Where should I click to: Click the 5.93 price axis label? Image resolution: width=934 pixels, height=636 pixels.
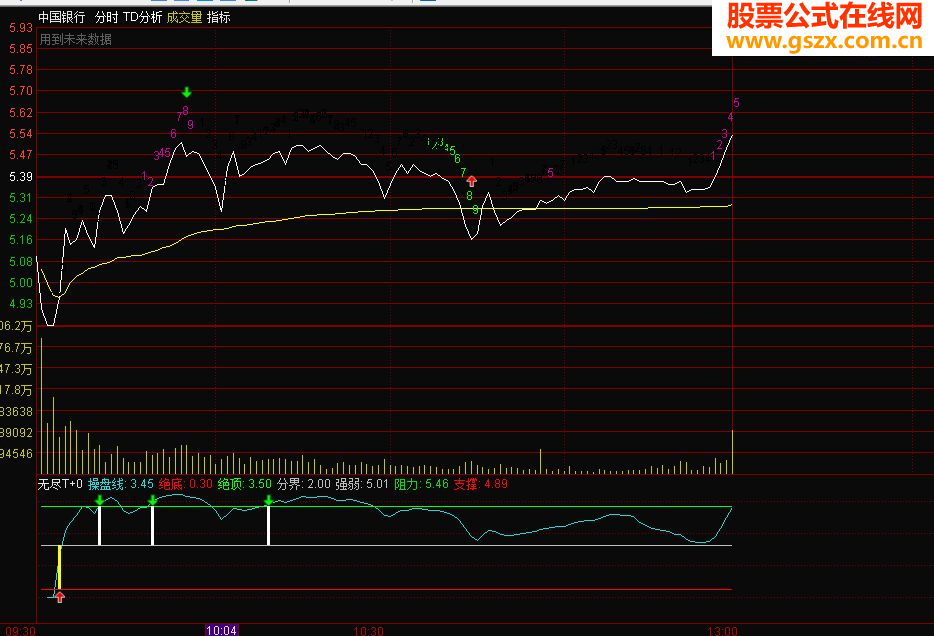click(x=21, y=27)
